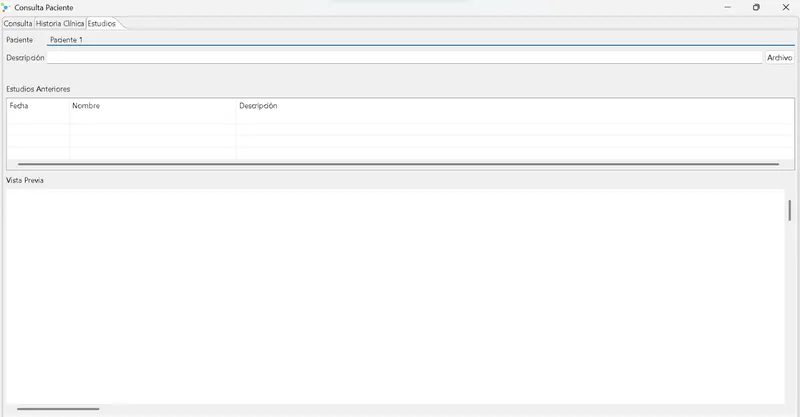Select the Estudios tab

(x=102, y=23)
